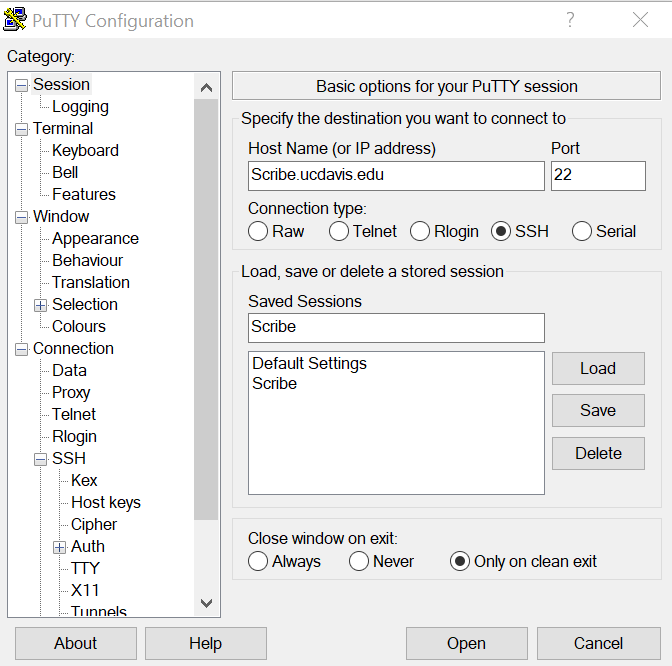Click the Load session button
This screenshot has height=666, width=672.
coord(598,369)
